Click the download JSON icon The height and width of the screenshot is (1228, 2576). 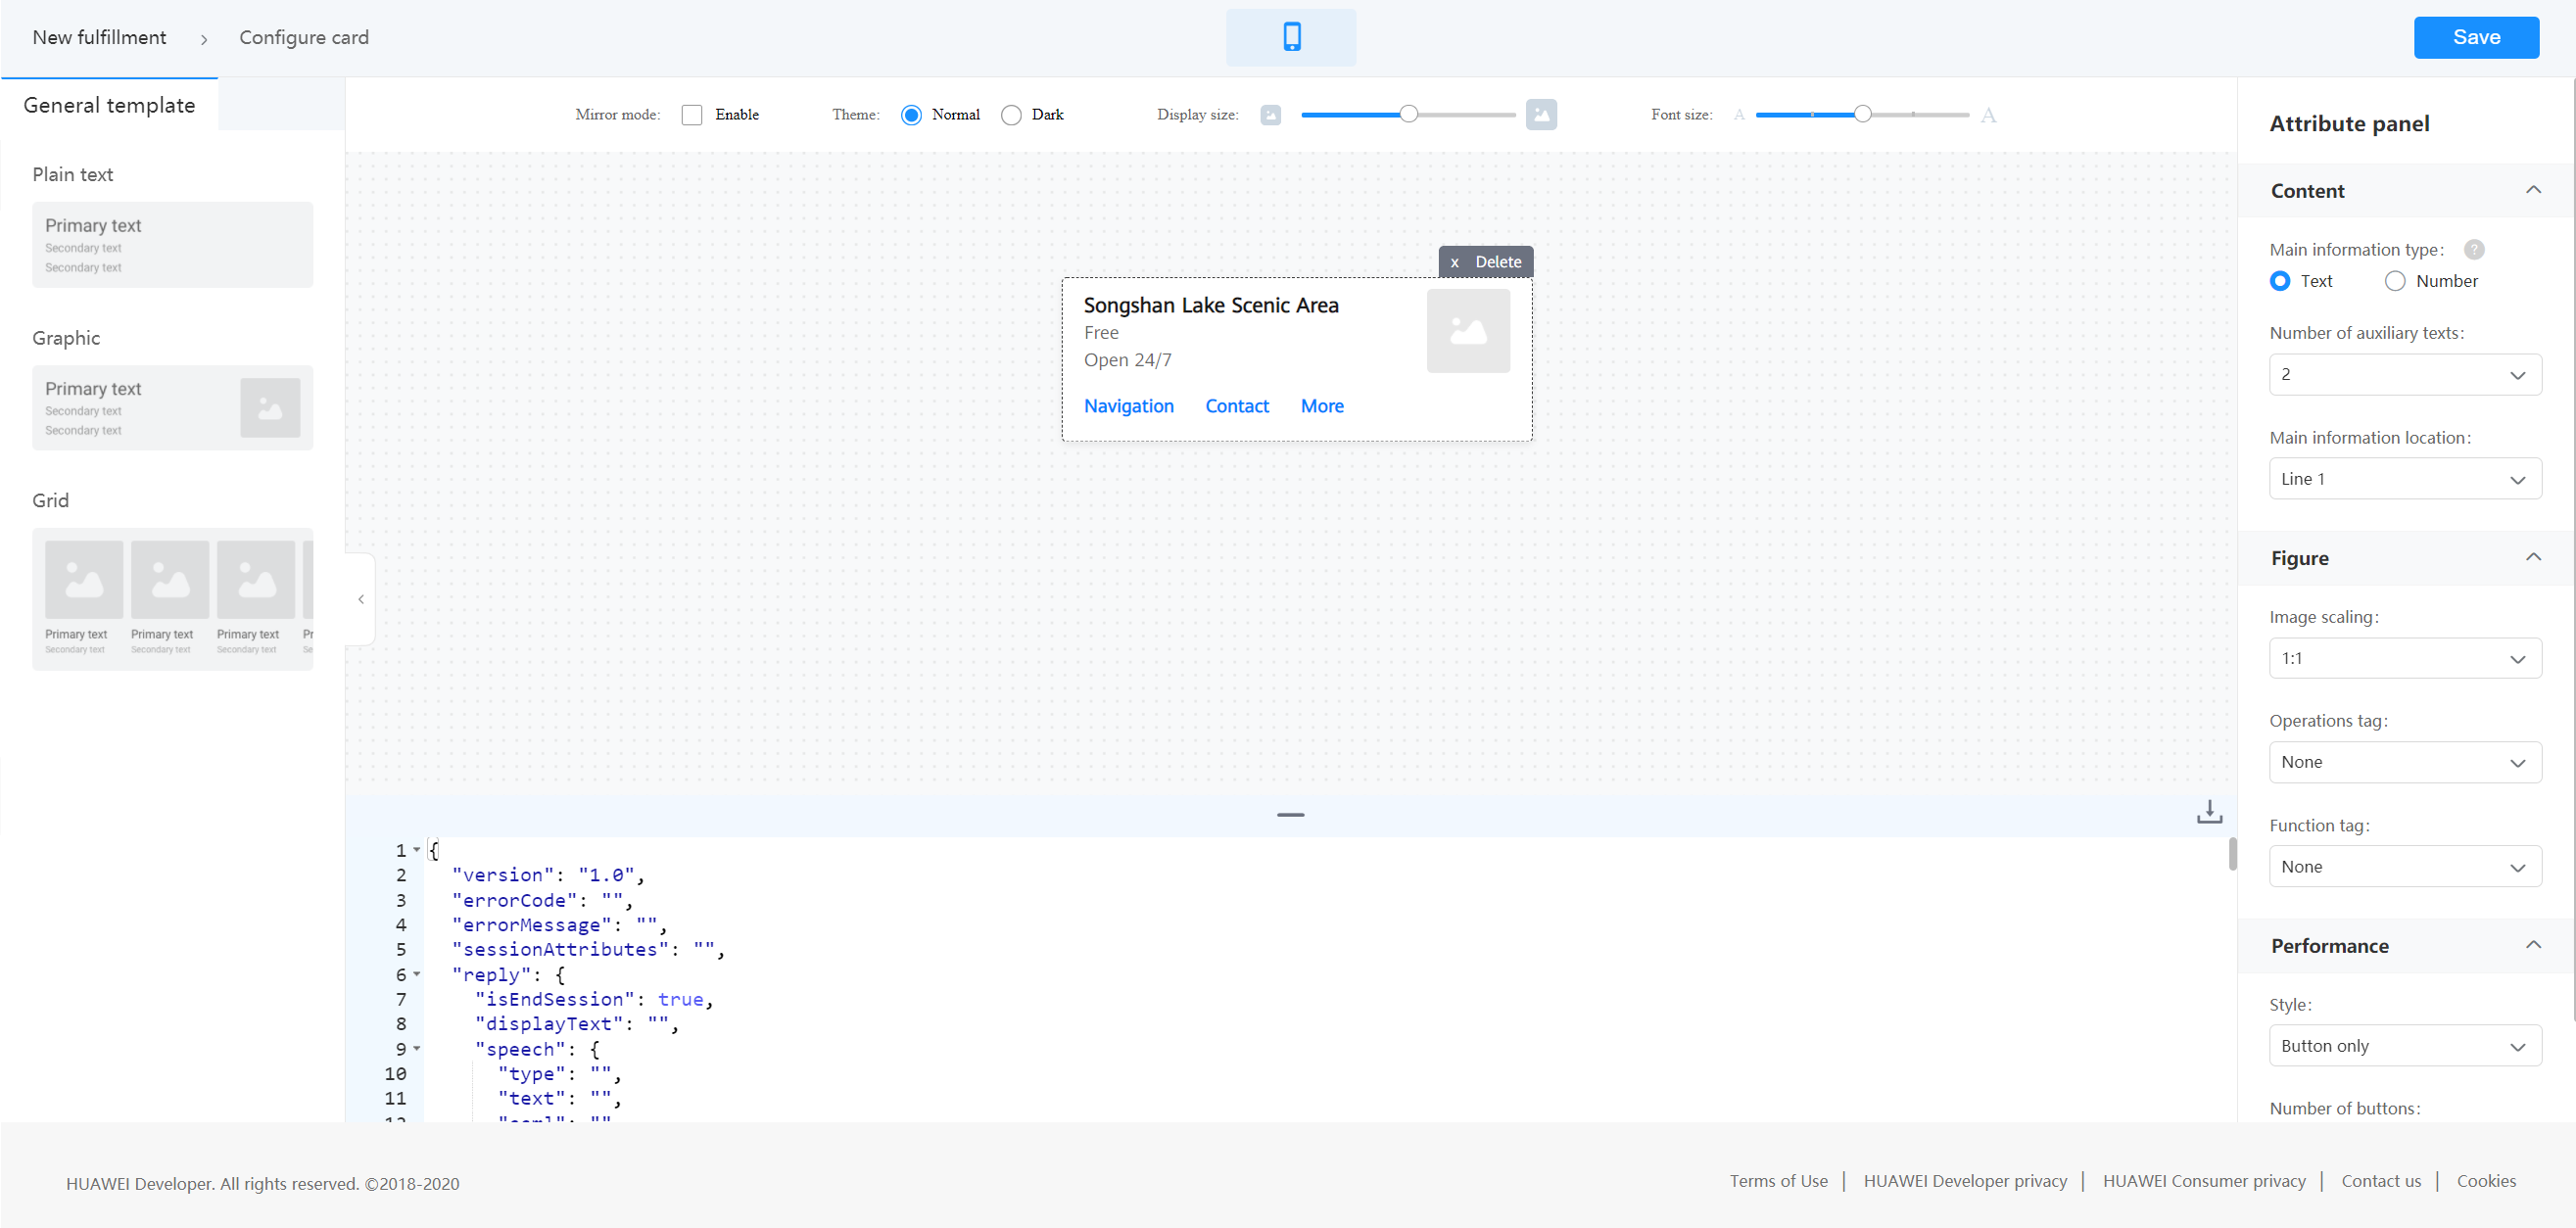coord(2209,811)
